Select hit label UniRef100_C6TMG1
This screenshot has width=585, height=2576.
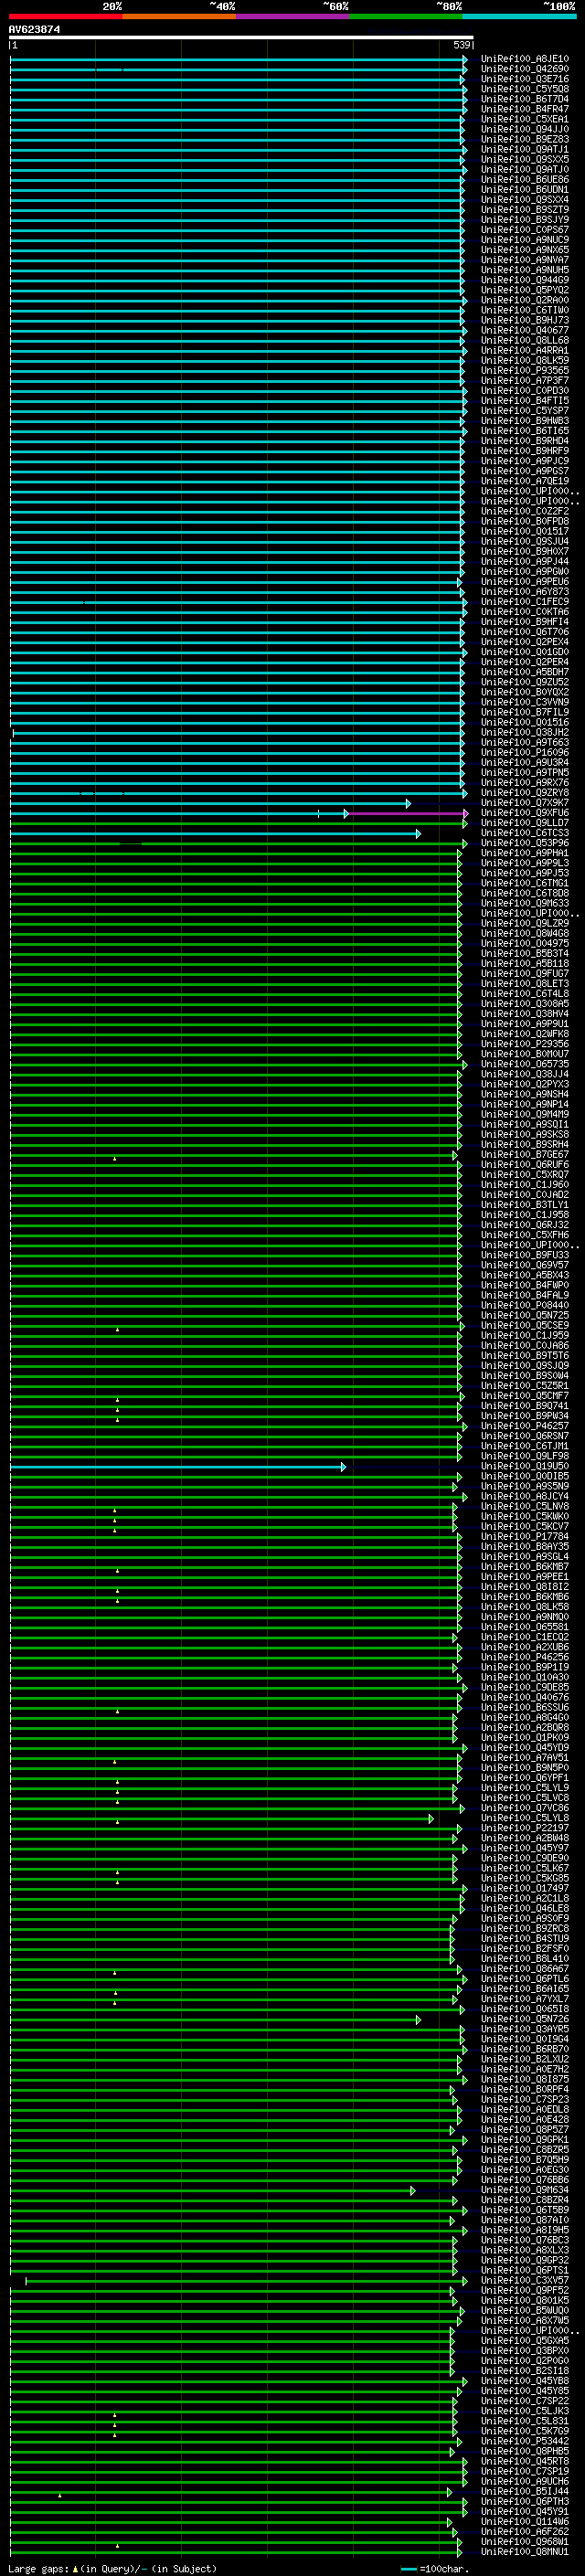(x=525, y=883)
